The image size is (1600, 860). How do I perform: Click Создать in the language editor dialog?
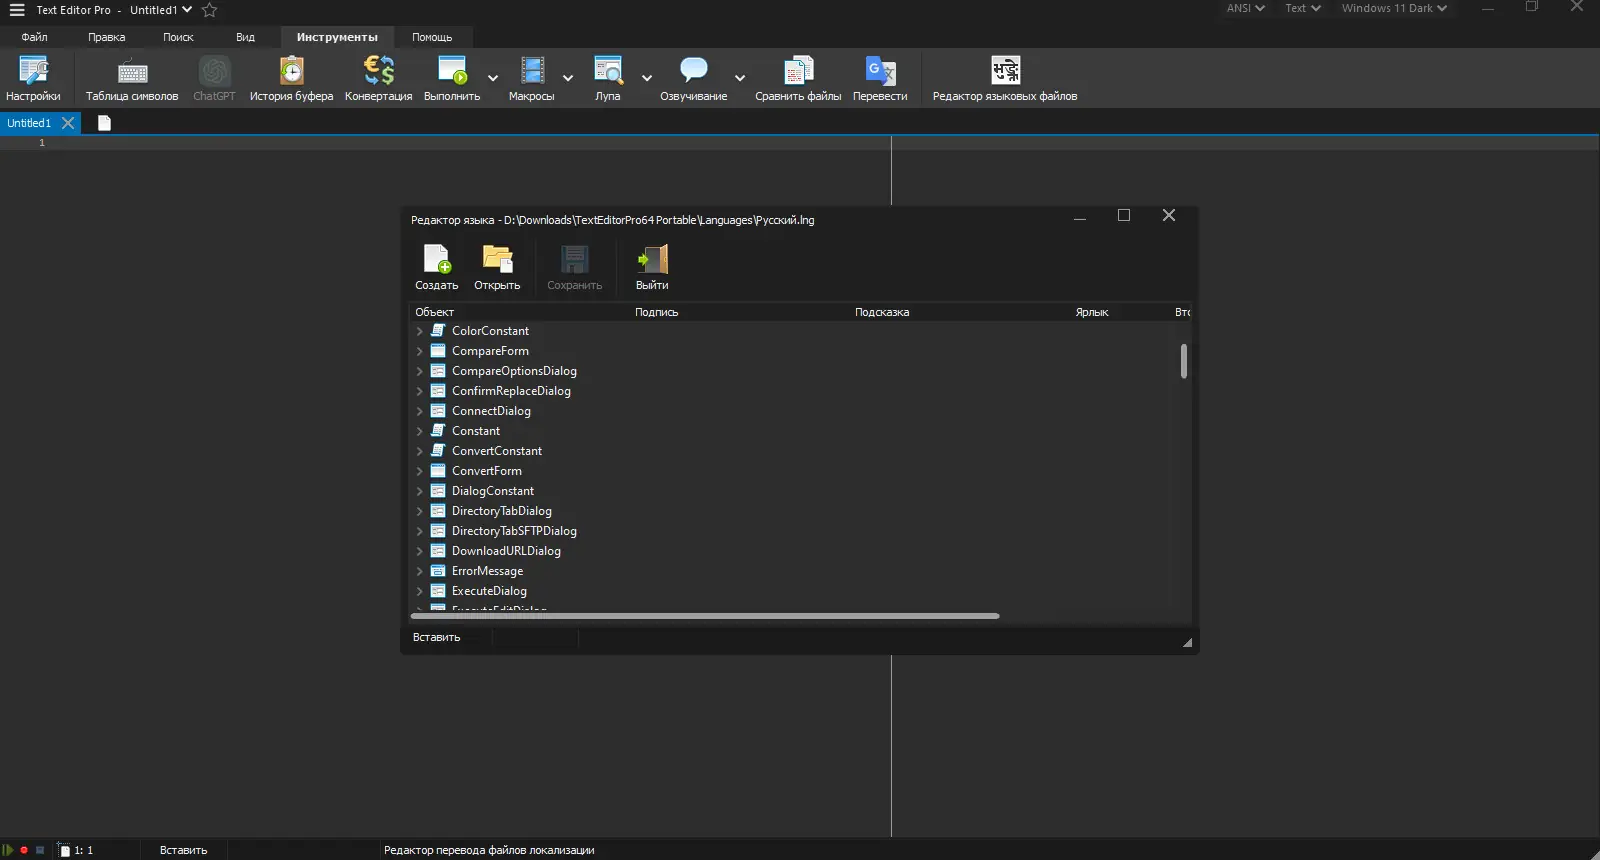pos(437,267)
